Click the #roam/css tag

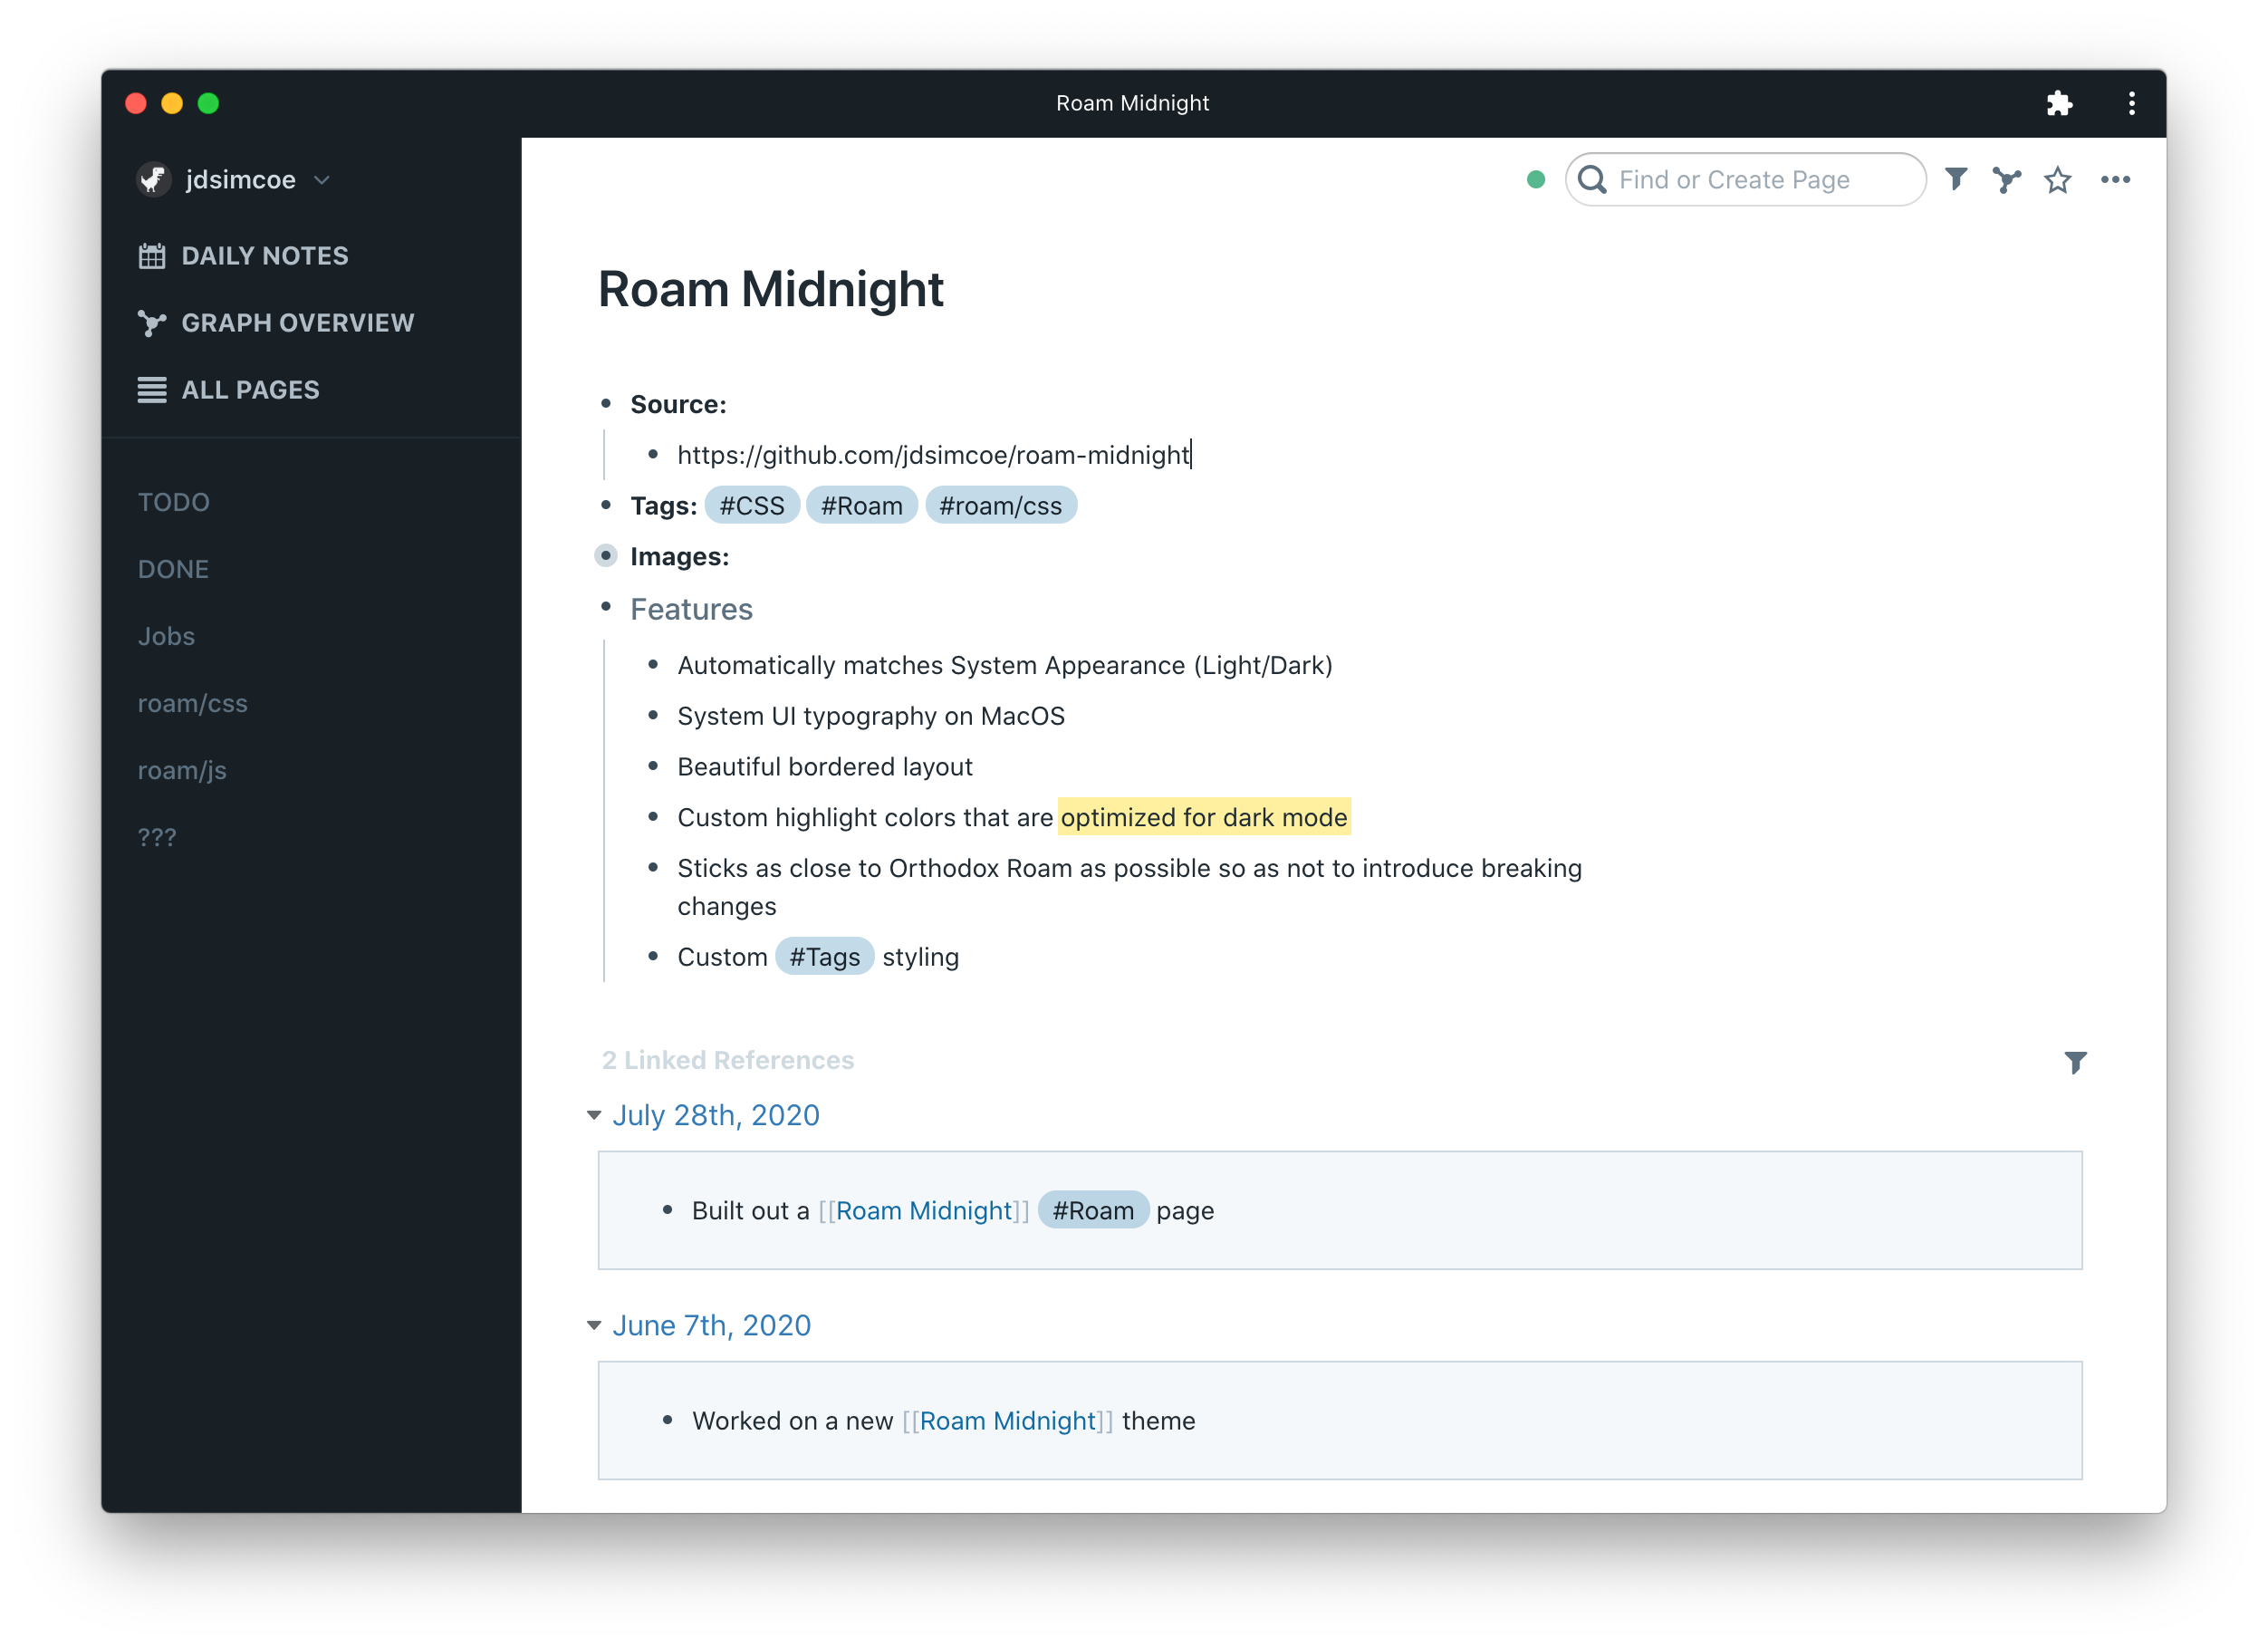click(1000, 506)
